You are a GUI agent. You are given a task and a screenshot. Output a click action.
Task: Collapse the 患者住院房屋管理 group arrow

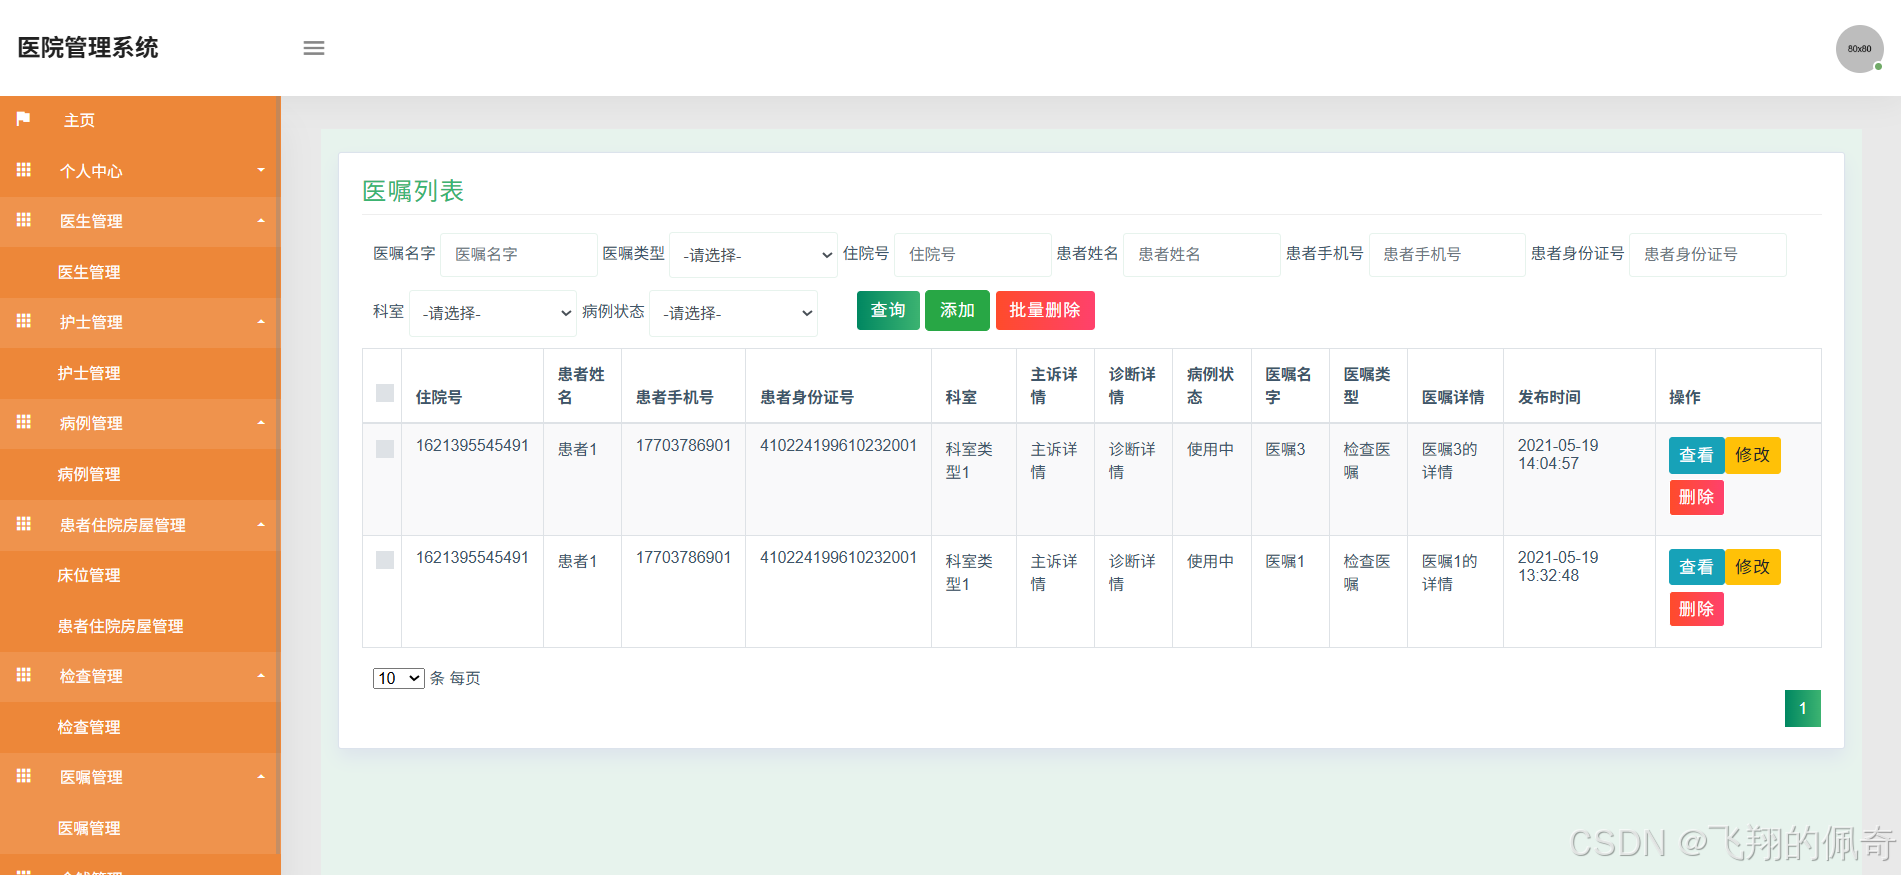click(261, 525)
